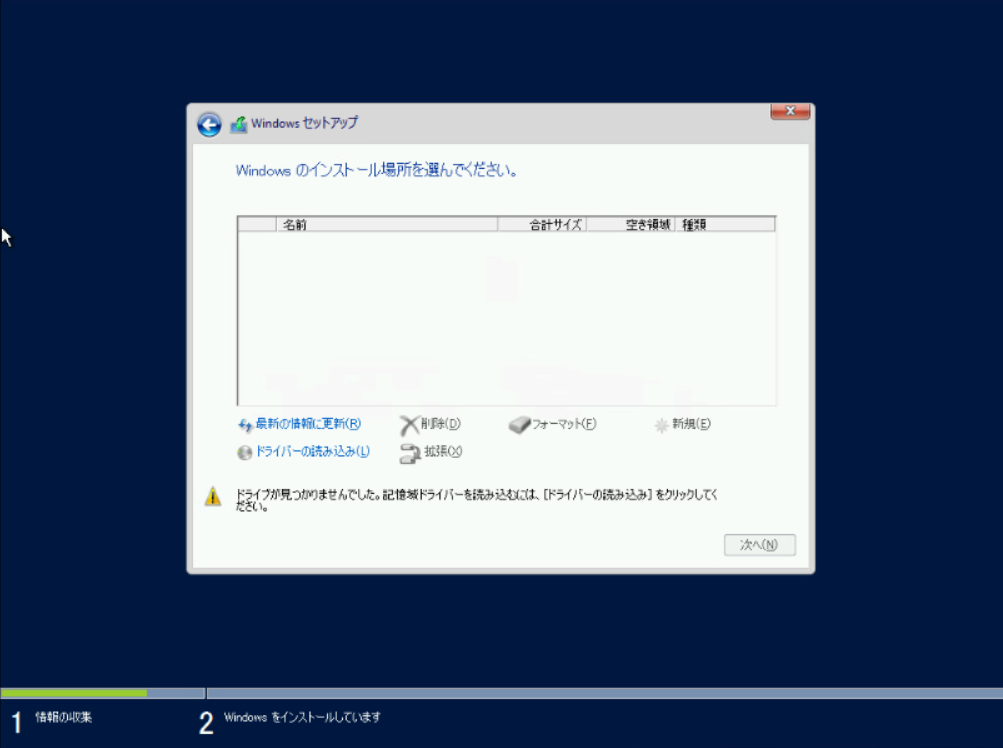Click the delete X icon
This screenshot has height=748, width=1003.
409,425
